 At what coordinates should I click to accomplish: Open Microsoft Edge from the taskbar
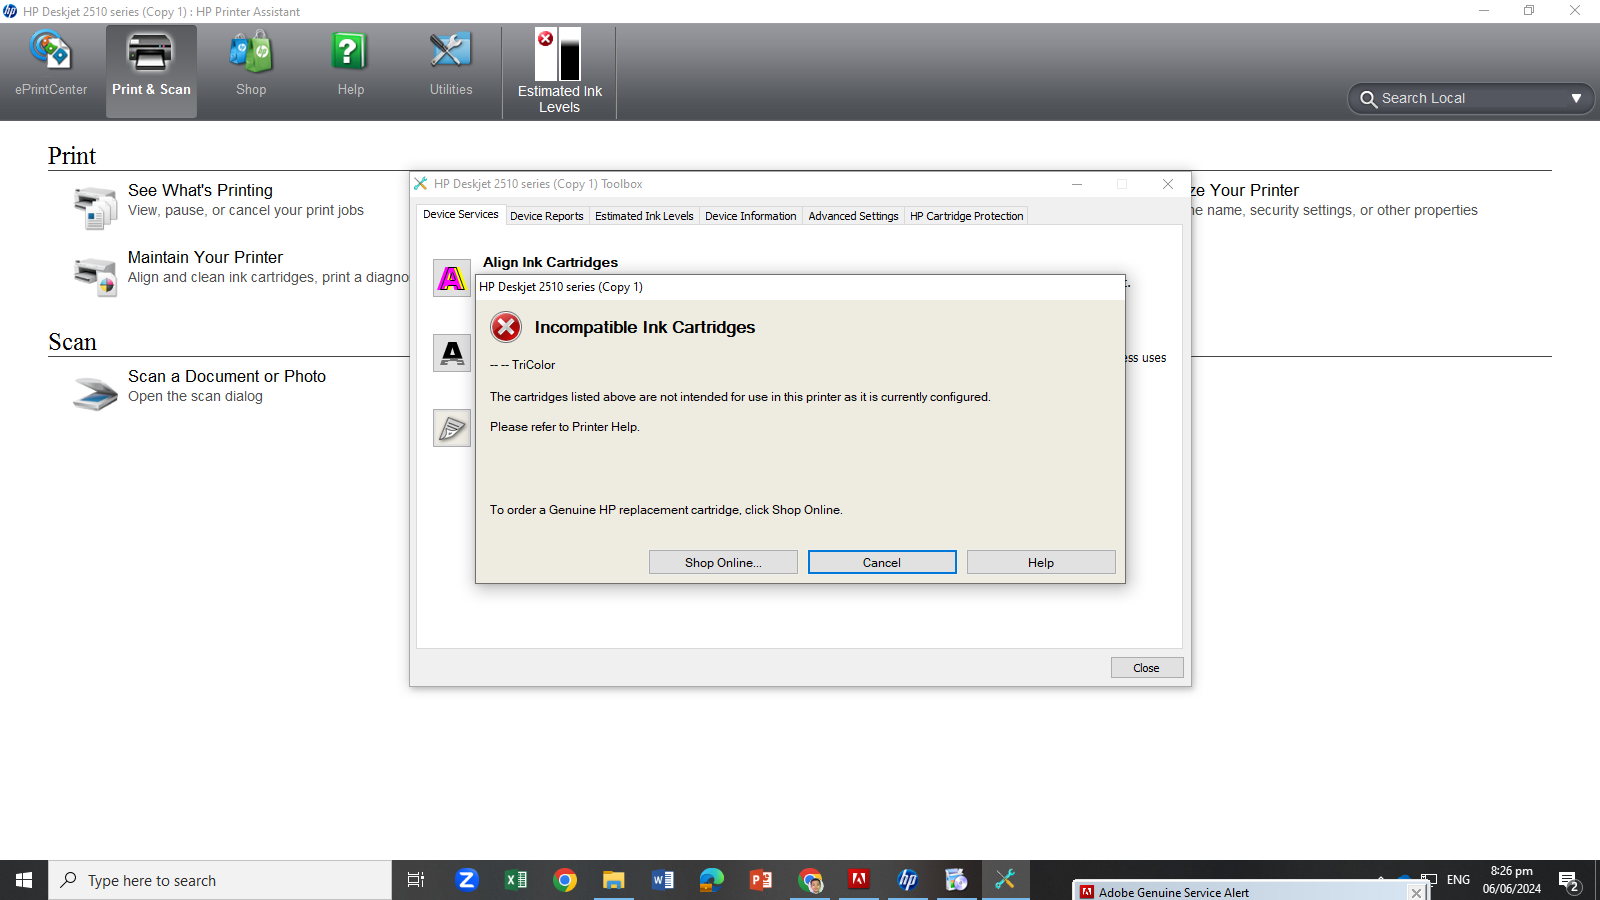pos(711,880)
